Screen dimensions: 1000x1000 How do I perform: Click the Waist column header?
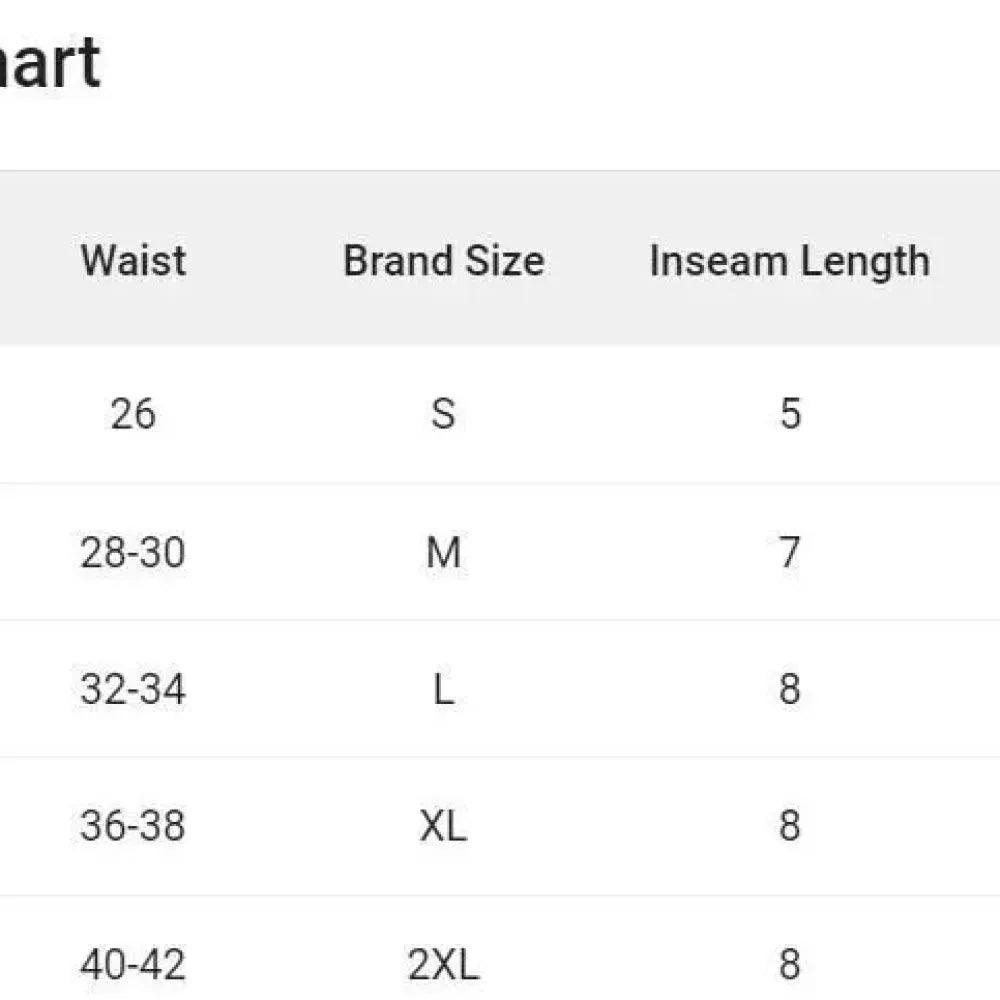[133, 261]
